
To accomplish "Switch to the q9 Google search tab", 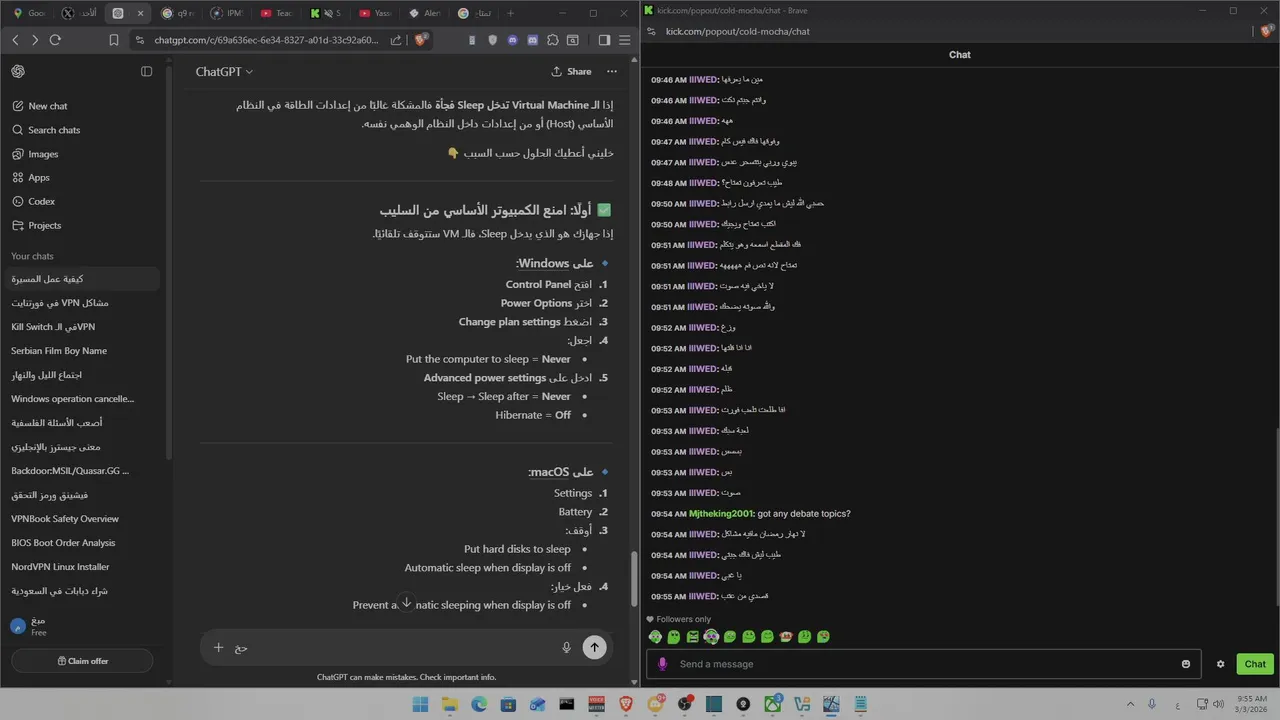I will [178, 13].
